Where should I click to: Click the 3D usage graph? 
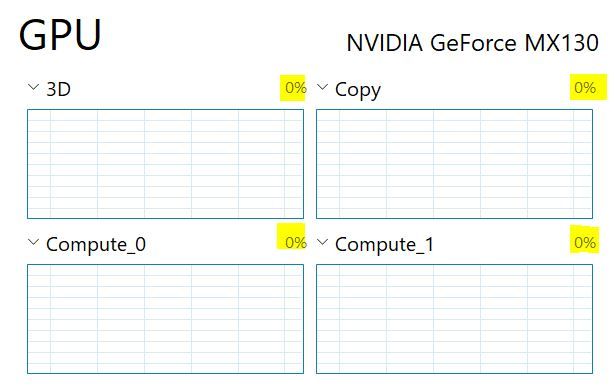[165, 164]
